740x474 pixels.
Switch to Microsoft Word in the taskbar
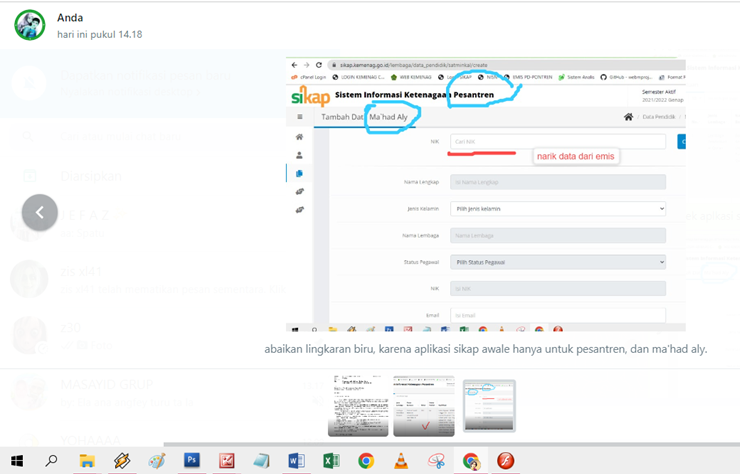(296, 461)
